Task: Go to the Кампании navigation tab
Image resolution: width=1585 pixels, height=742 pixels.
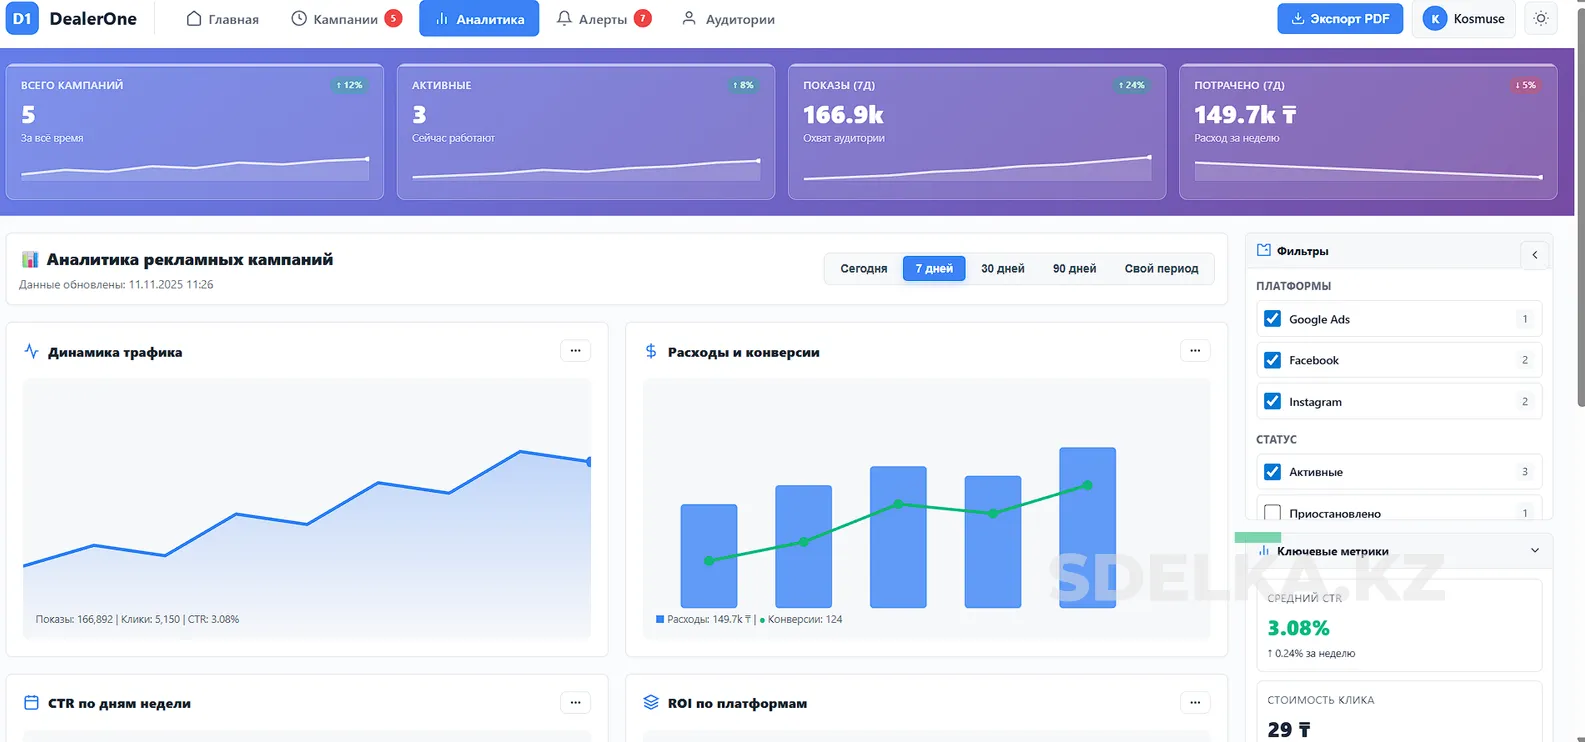Action: tap(345, 19)
